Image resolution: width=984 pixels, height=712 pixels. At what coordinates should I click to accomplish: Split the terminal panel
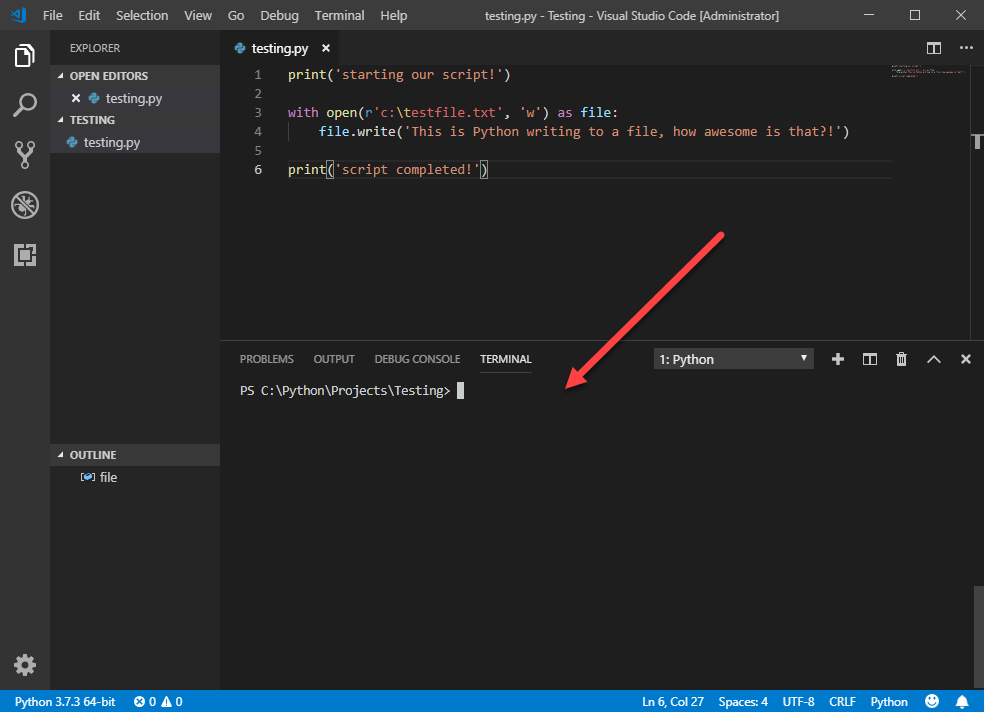click(x=869, y=359)
